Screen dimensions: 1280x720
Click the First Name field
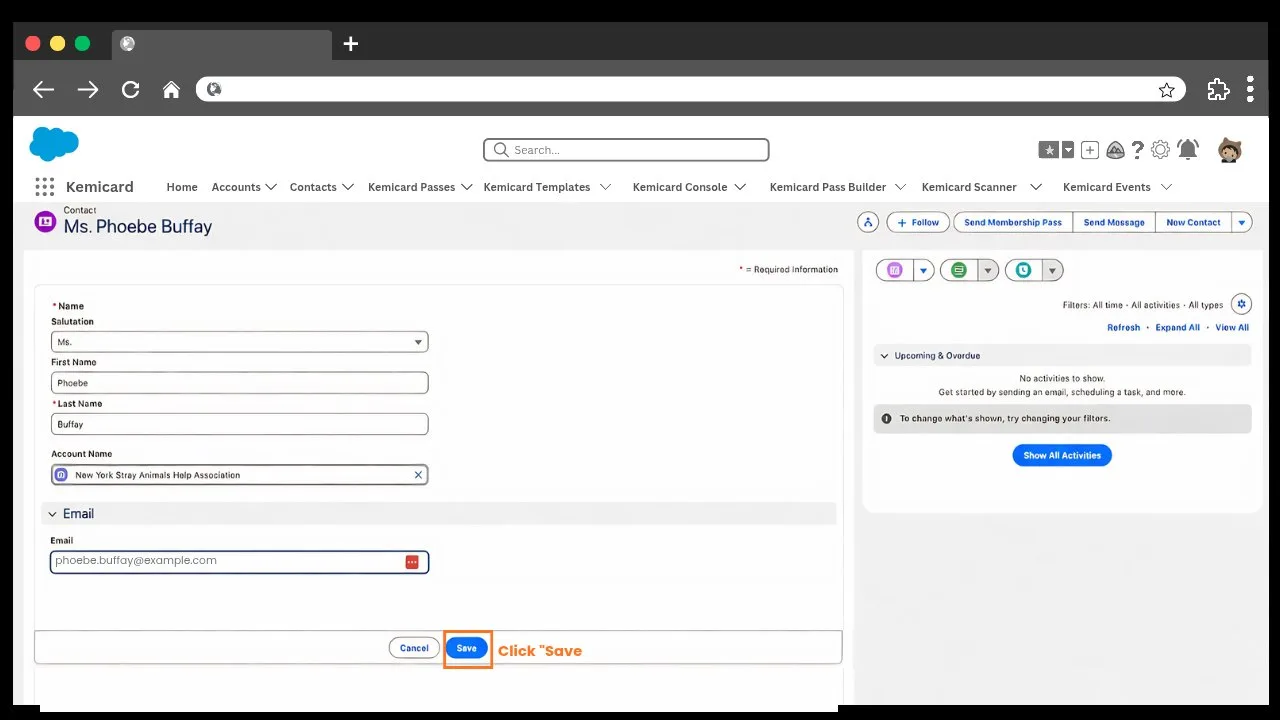coord(239,383)
